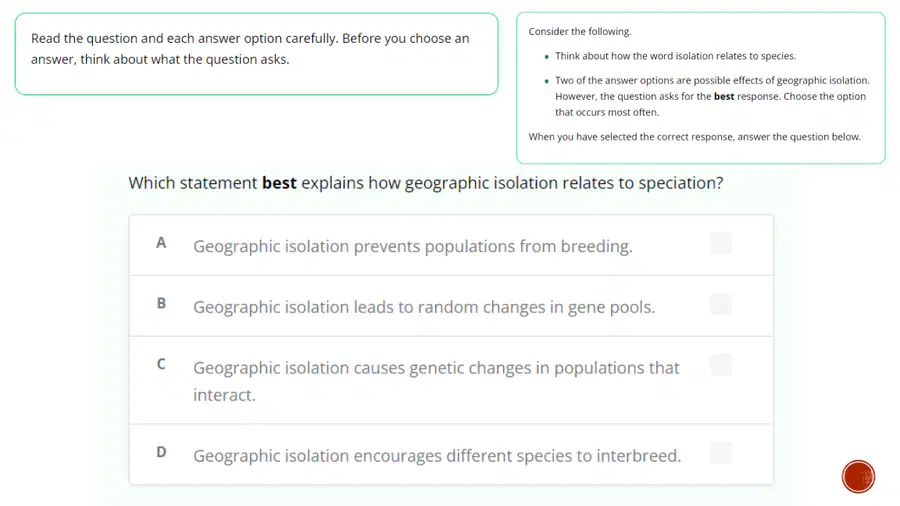
Task: Check the box for answer B
Action: tap(721, 304)
